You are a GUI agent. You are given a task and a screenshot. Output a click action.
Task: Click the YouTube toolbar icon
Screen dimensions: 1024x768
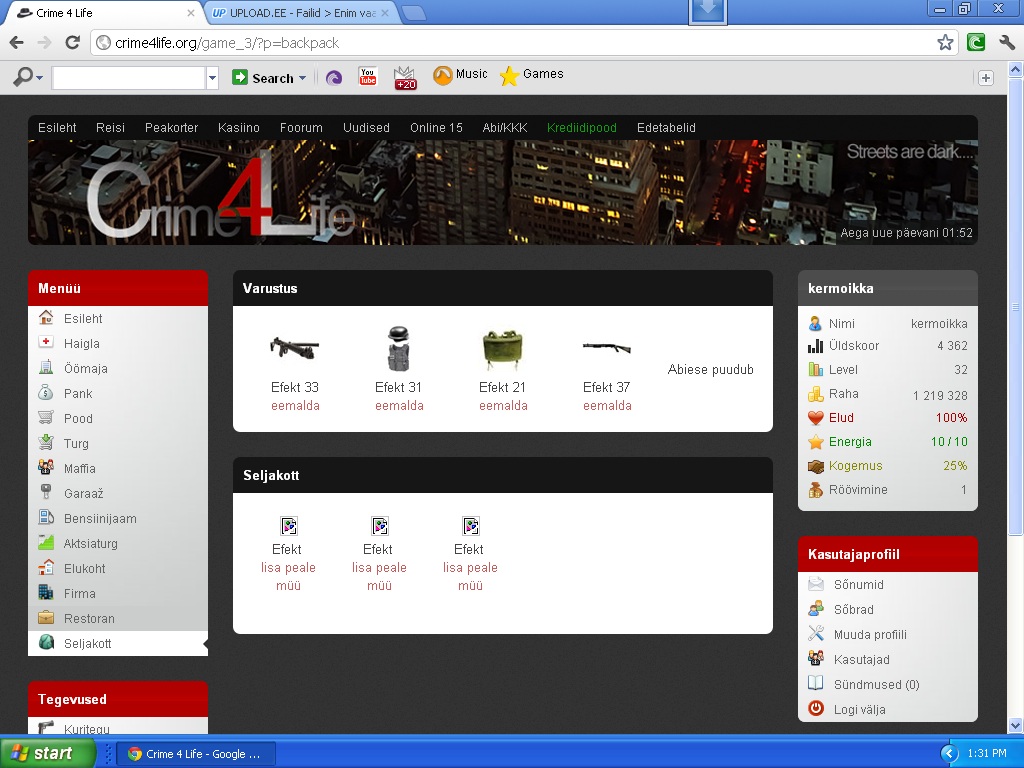coord(368,77)
